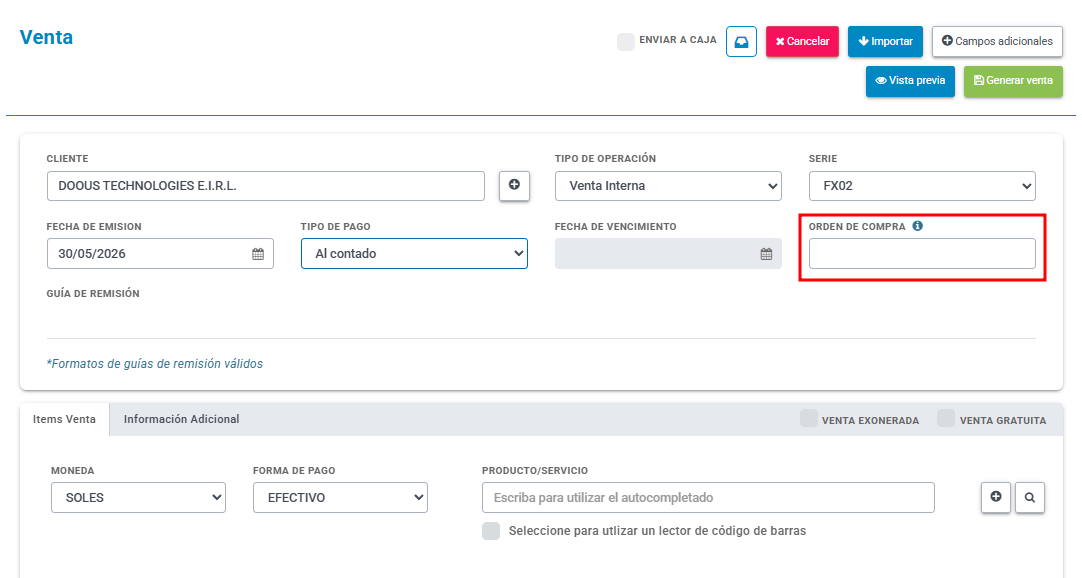This screenshot has width=1082, height=578.
Task: Click green Generar venta button
Action: [1013, 81]
